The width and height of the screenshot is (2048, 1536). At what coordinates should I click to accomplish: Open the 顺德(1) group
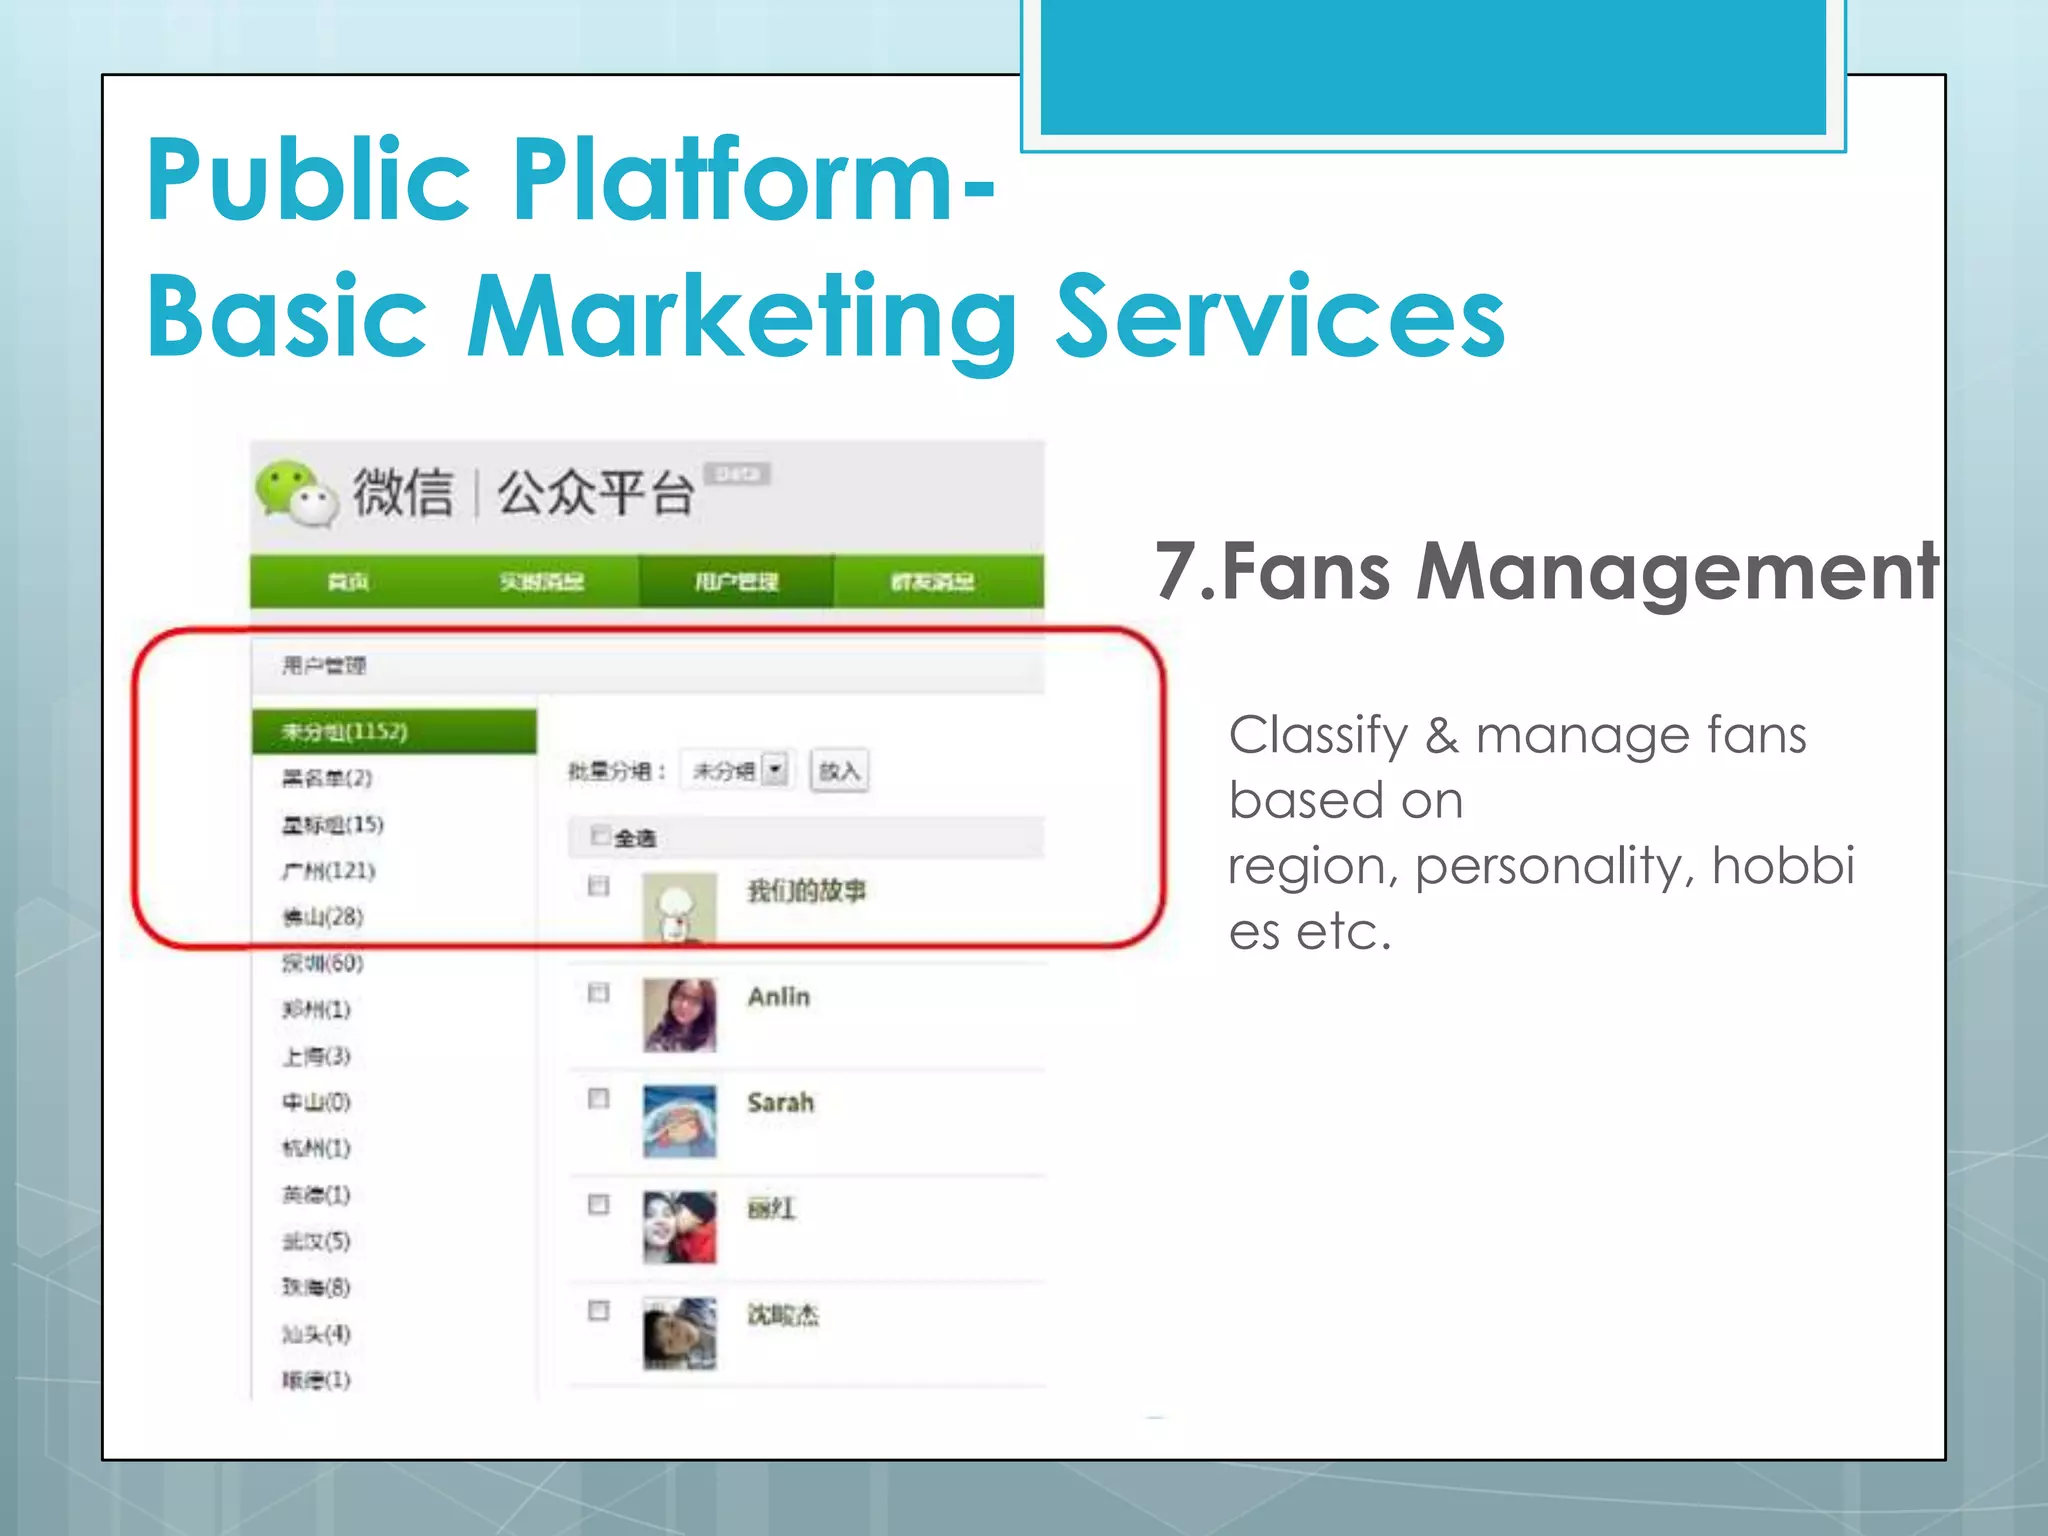coord(316,1380)
